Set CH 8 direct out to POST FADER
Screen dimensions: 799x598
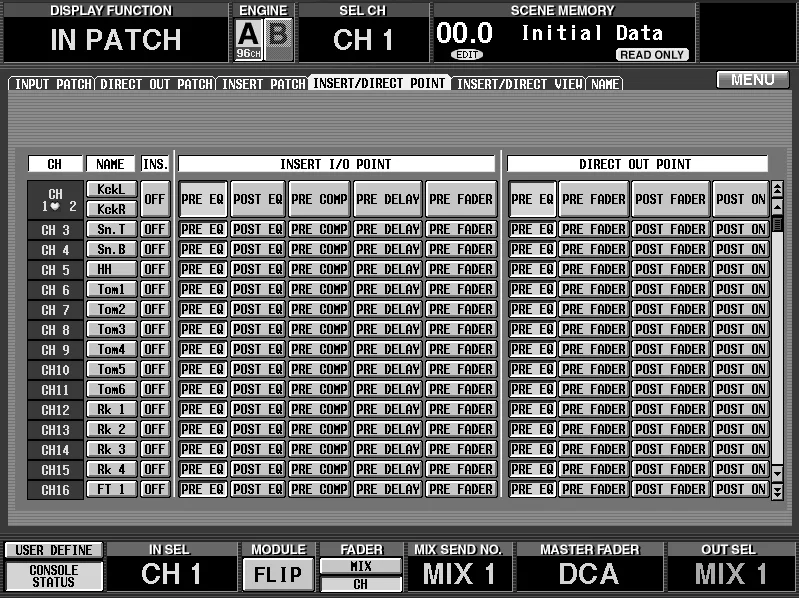pos(671,330)
